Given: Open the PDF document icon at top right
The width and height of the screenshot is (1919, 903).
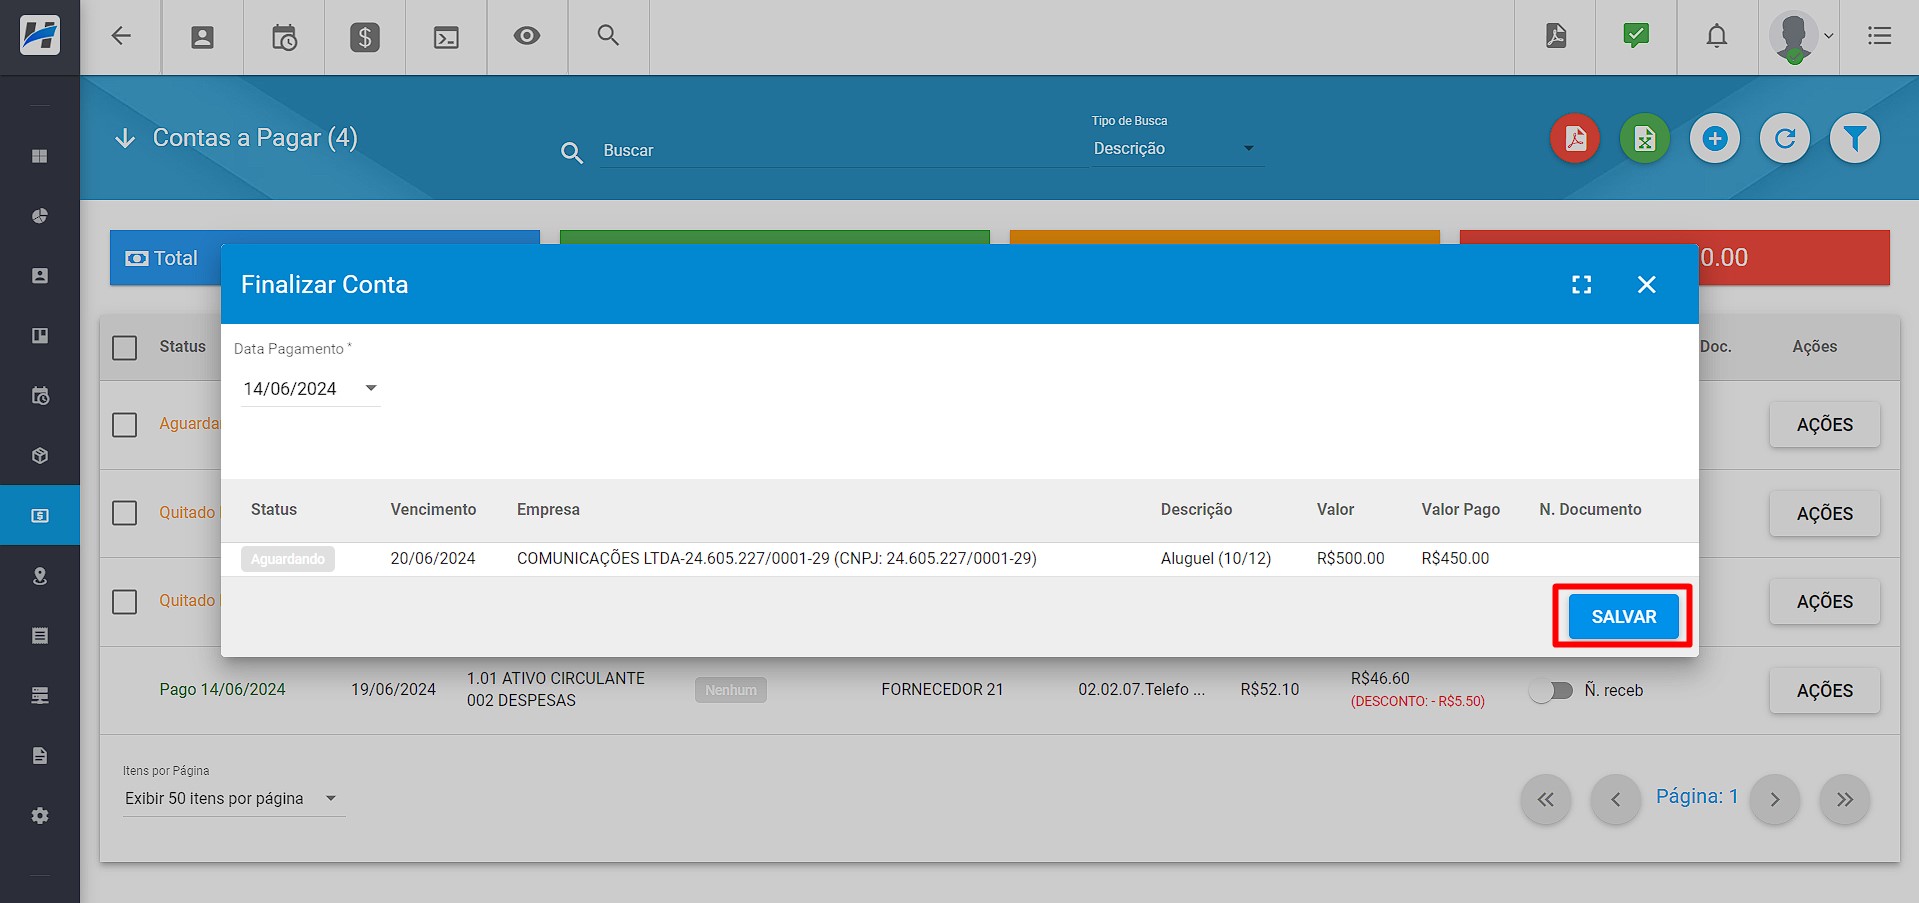Looking at the screenshot, I should click(1555, 36).
